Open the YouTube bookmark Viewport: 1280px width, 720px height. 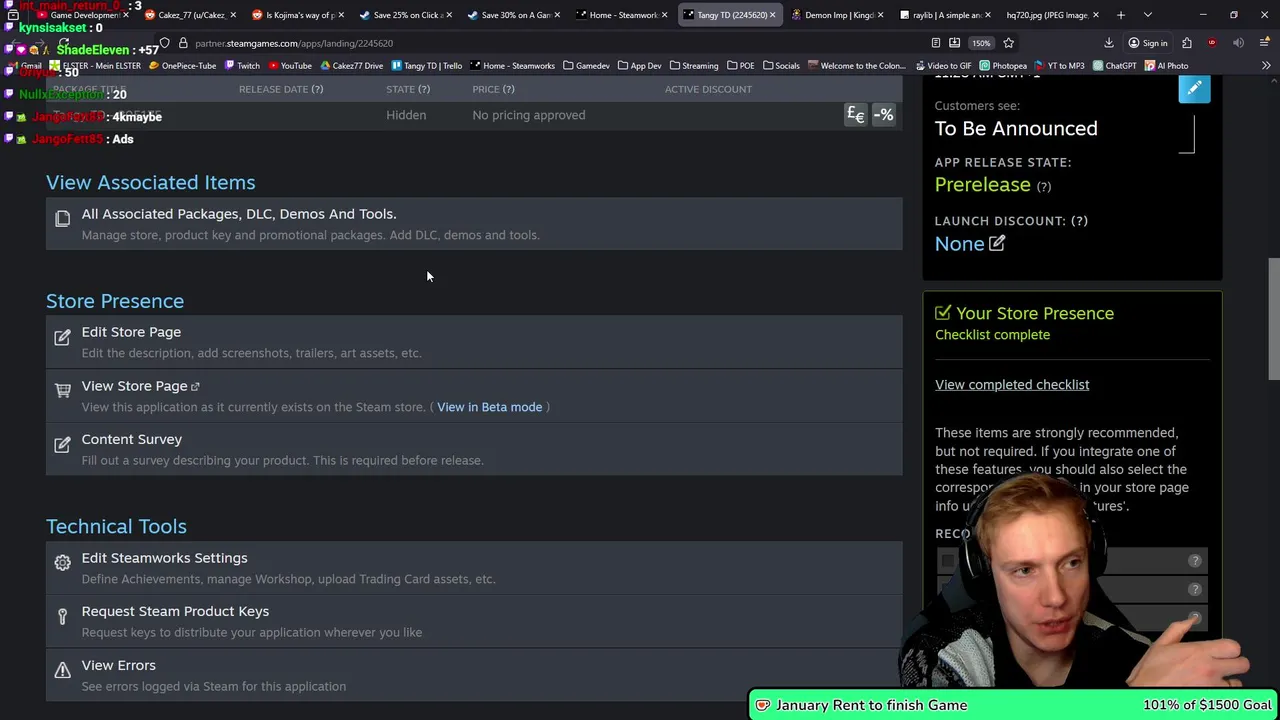[x=290, y=66]
